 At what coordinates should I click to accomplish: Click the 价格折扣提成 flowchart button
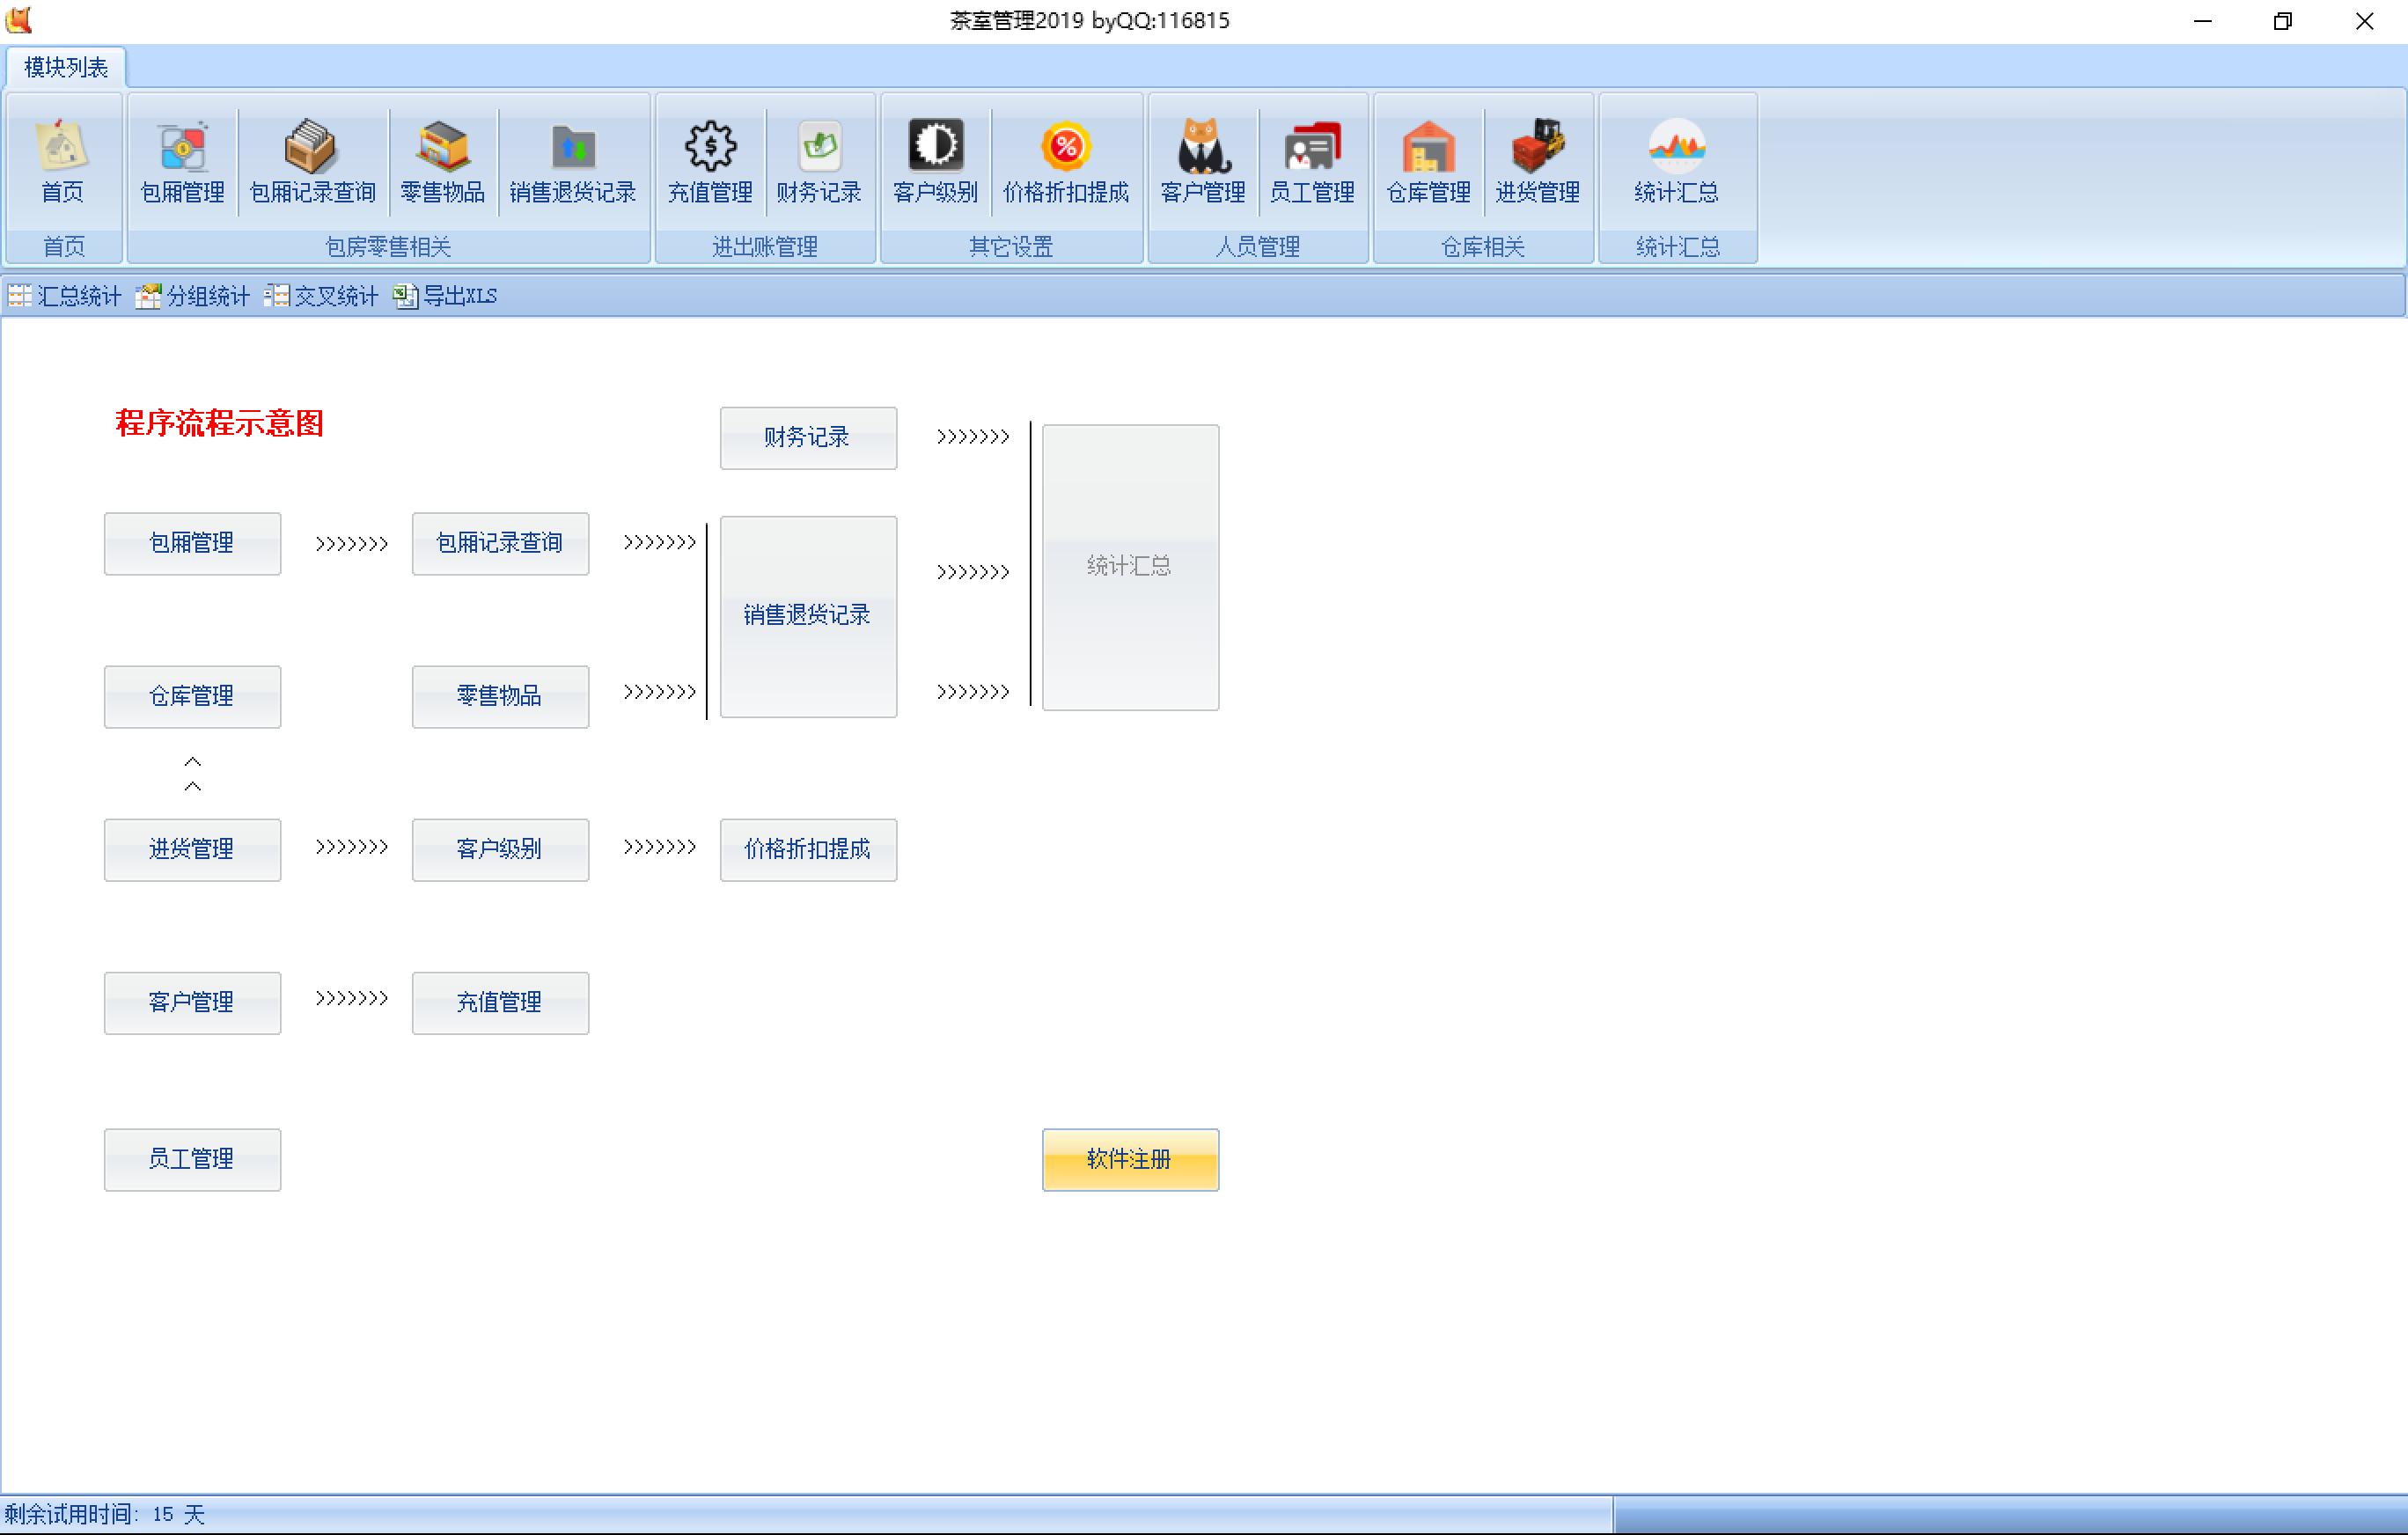[808, 849]
